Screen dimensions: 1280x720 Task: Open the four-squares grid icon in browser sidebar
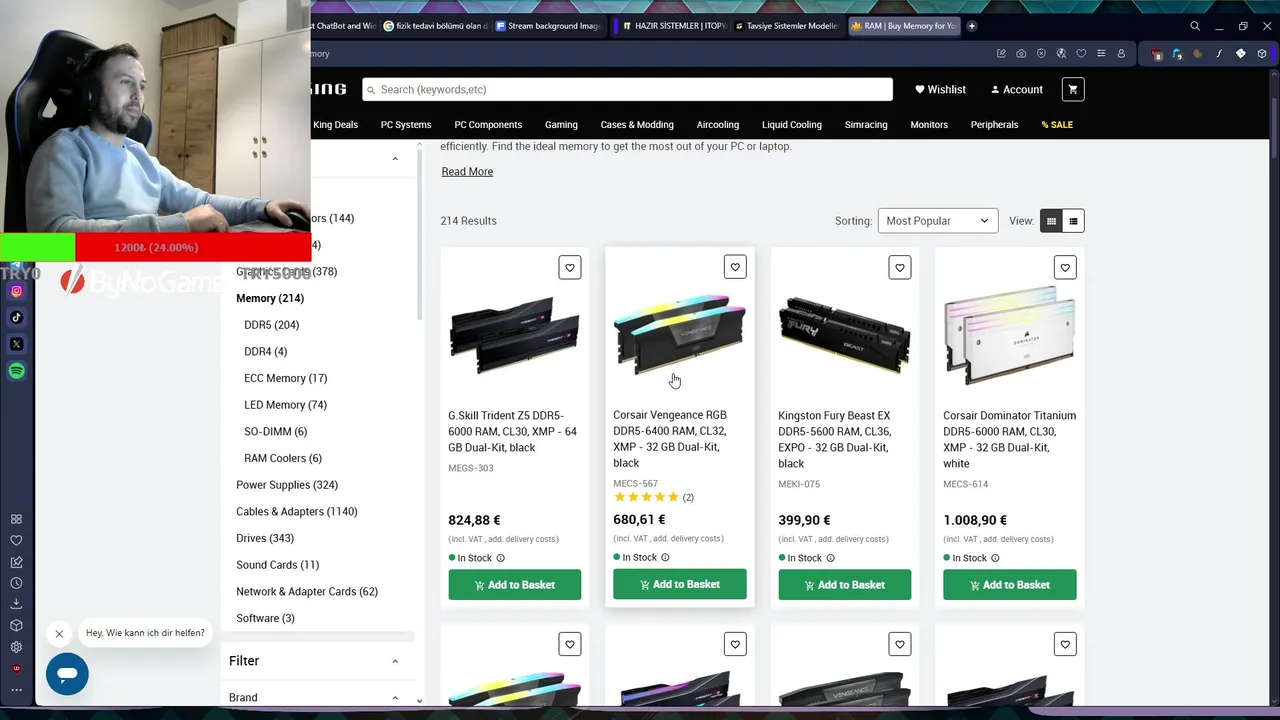pyautogui.click(x=16, y=519)
